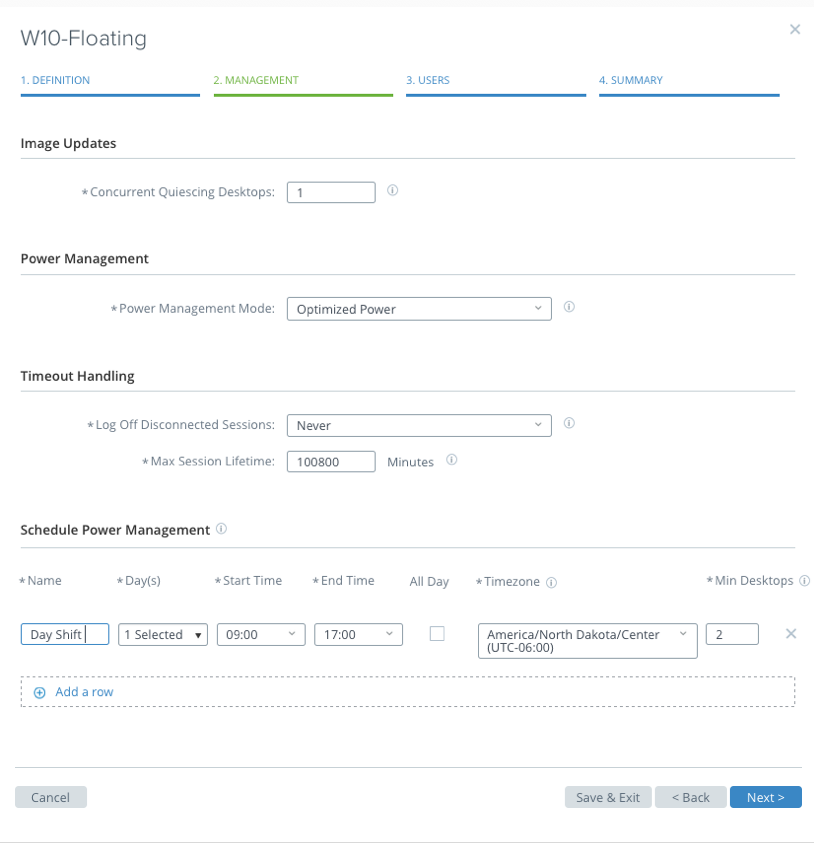Image resolution: width=814 pixels, height=843 pixels.
Task: Open the Day(s) selection dropdown
Action: [164, 634]
